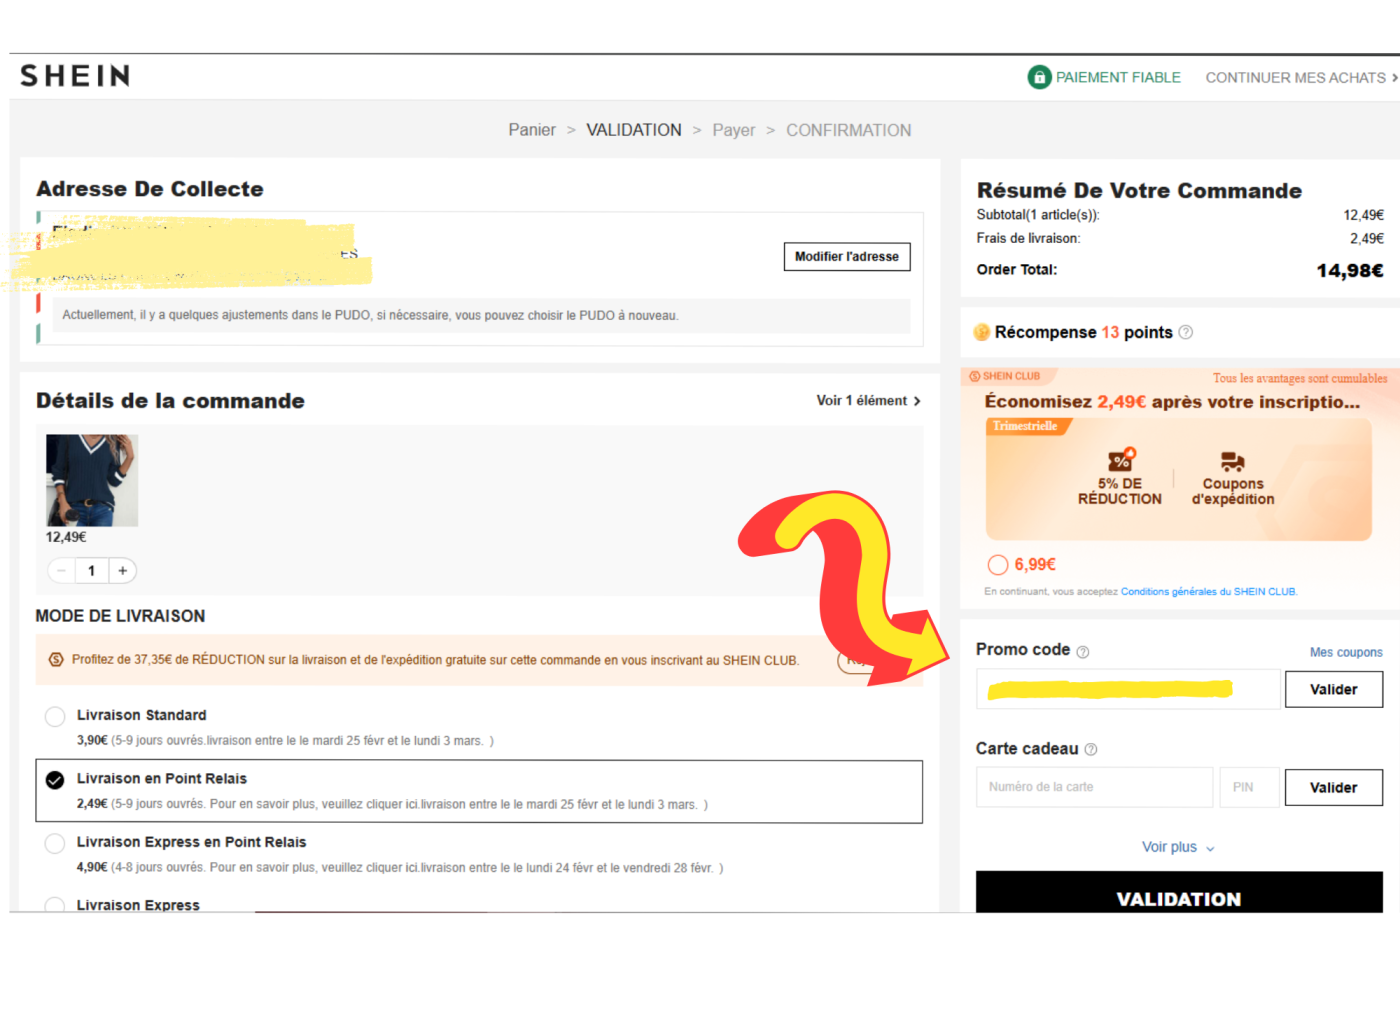The image size is (1400, 1014).
Task: Click the MODE DE LIVRAISON heading
Action: pos(120,616)
